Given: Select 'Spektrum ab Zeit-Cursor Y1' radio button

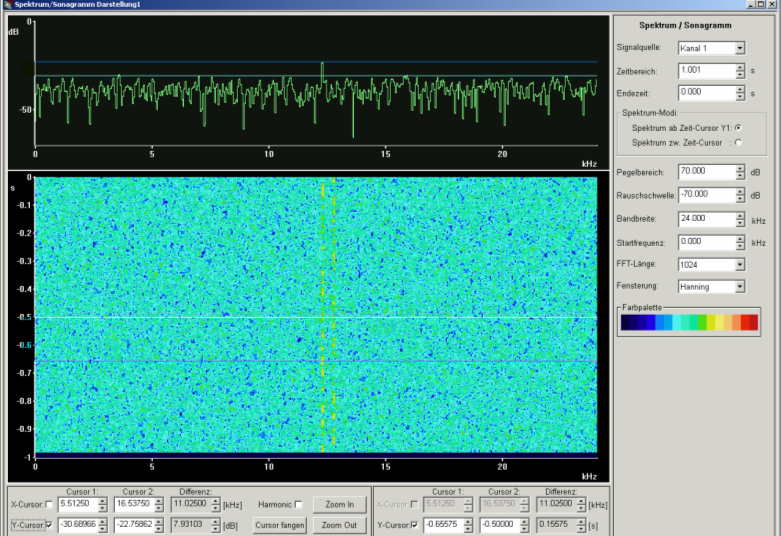Looking at the screenshot, I should 738,128.
